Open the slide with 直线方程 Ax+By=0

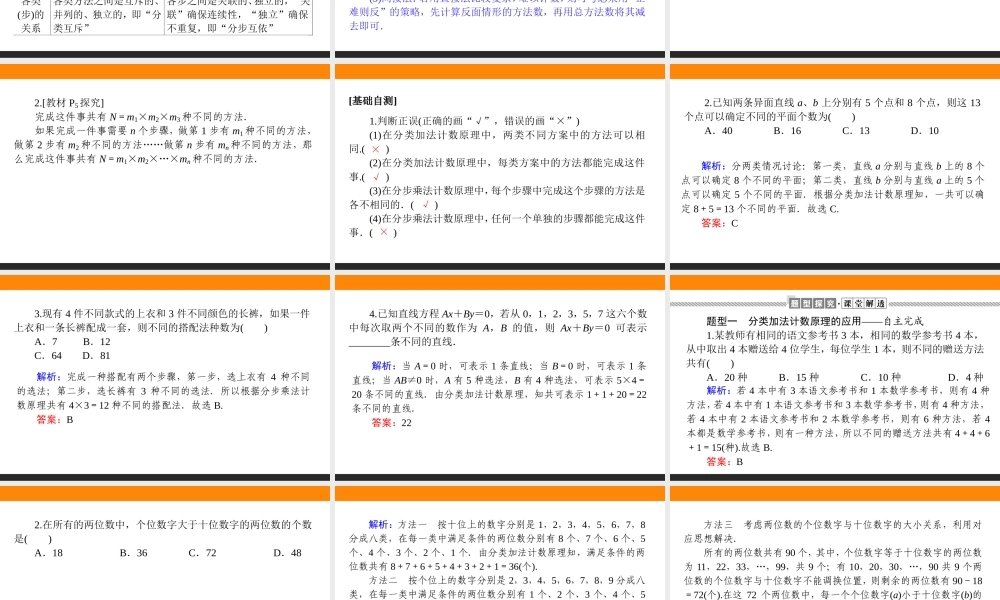pos(499,378)
